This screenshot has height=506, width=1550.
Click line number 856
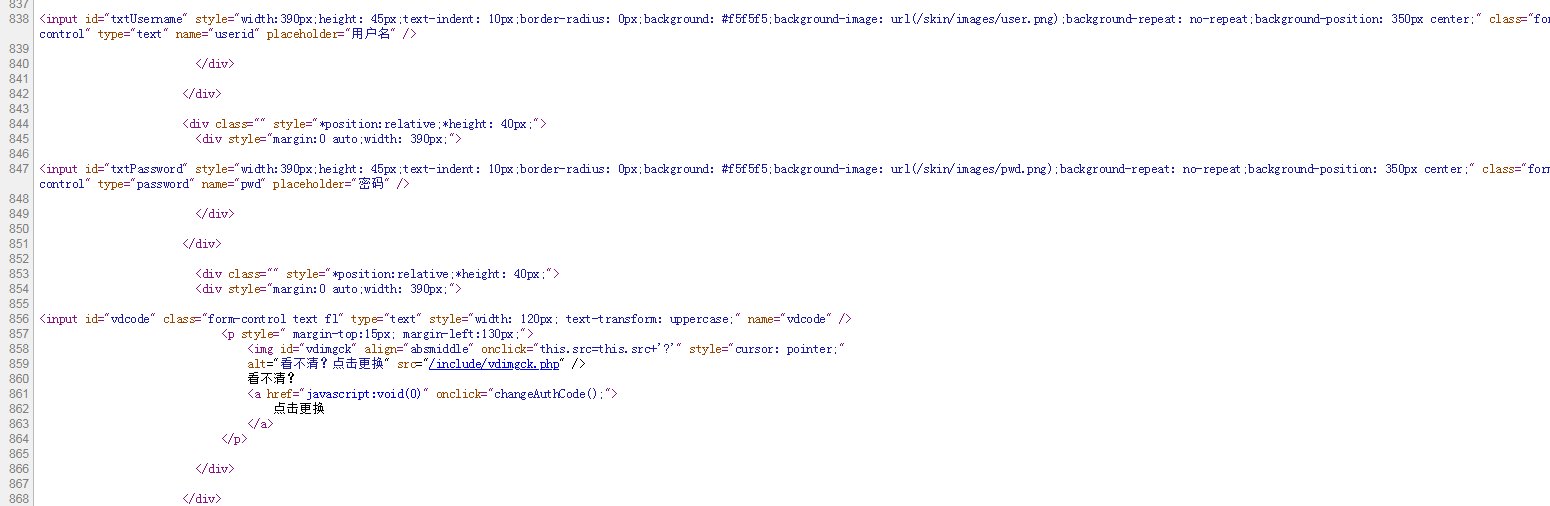(x=17, y=319)
